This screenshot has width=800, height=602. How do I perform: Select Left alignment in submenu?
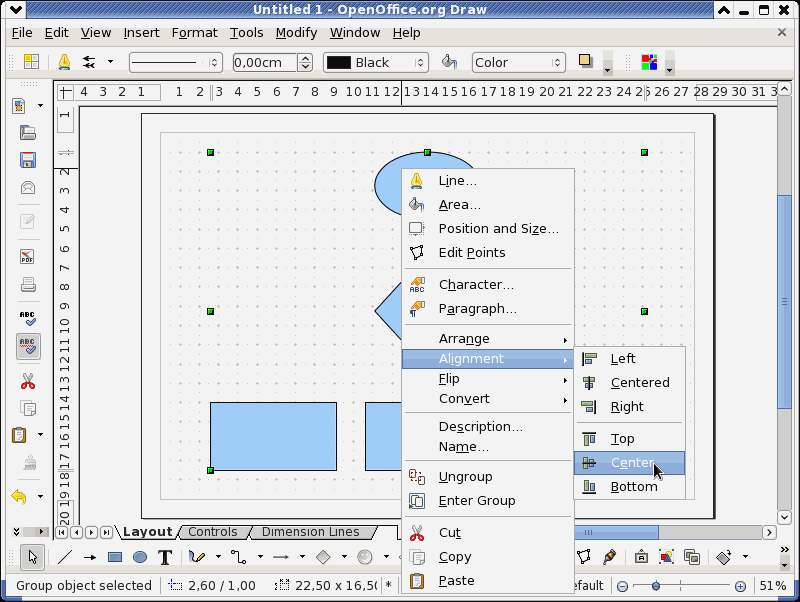(630, 359)
